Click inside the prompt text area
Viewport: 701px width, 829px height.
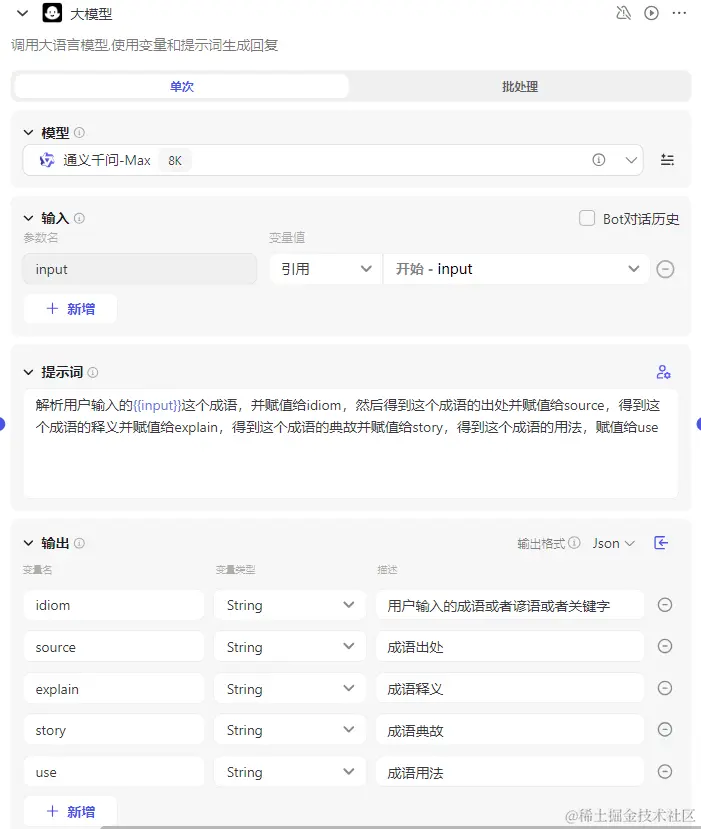click(x=350, y=444)
